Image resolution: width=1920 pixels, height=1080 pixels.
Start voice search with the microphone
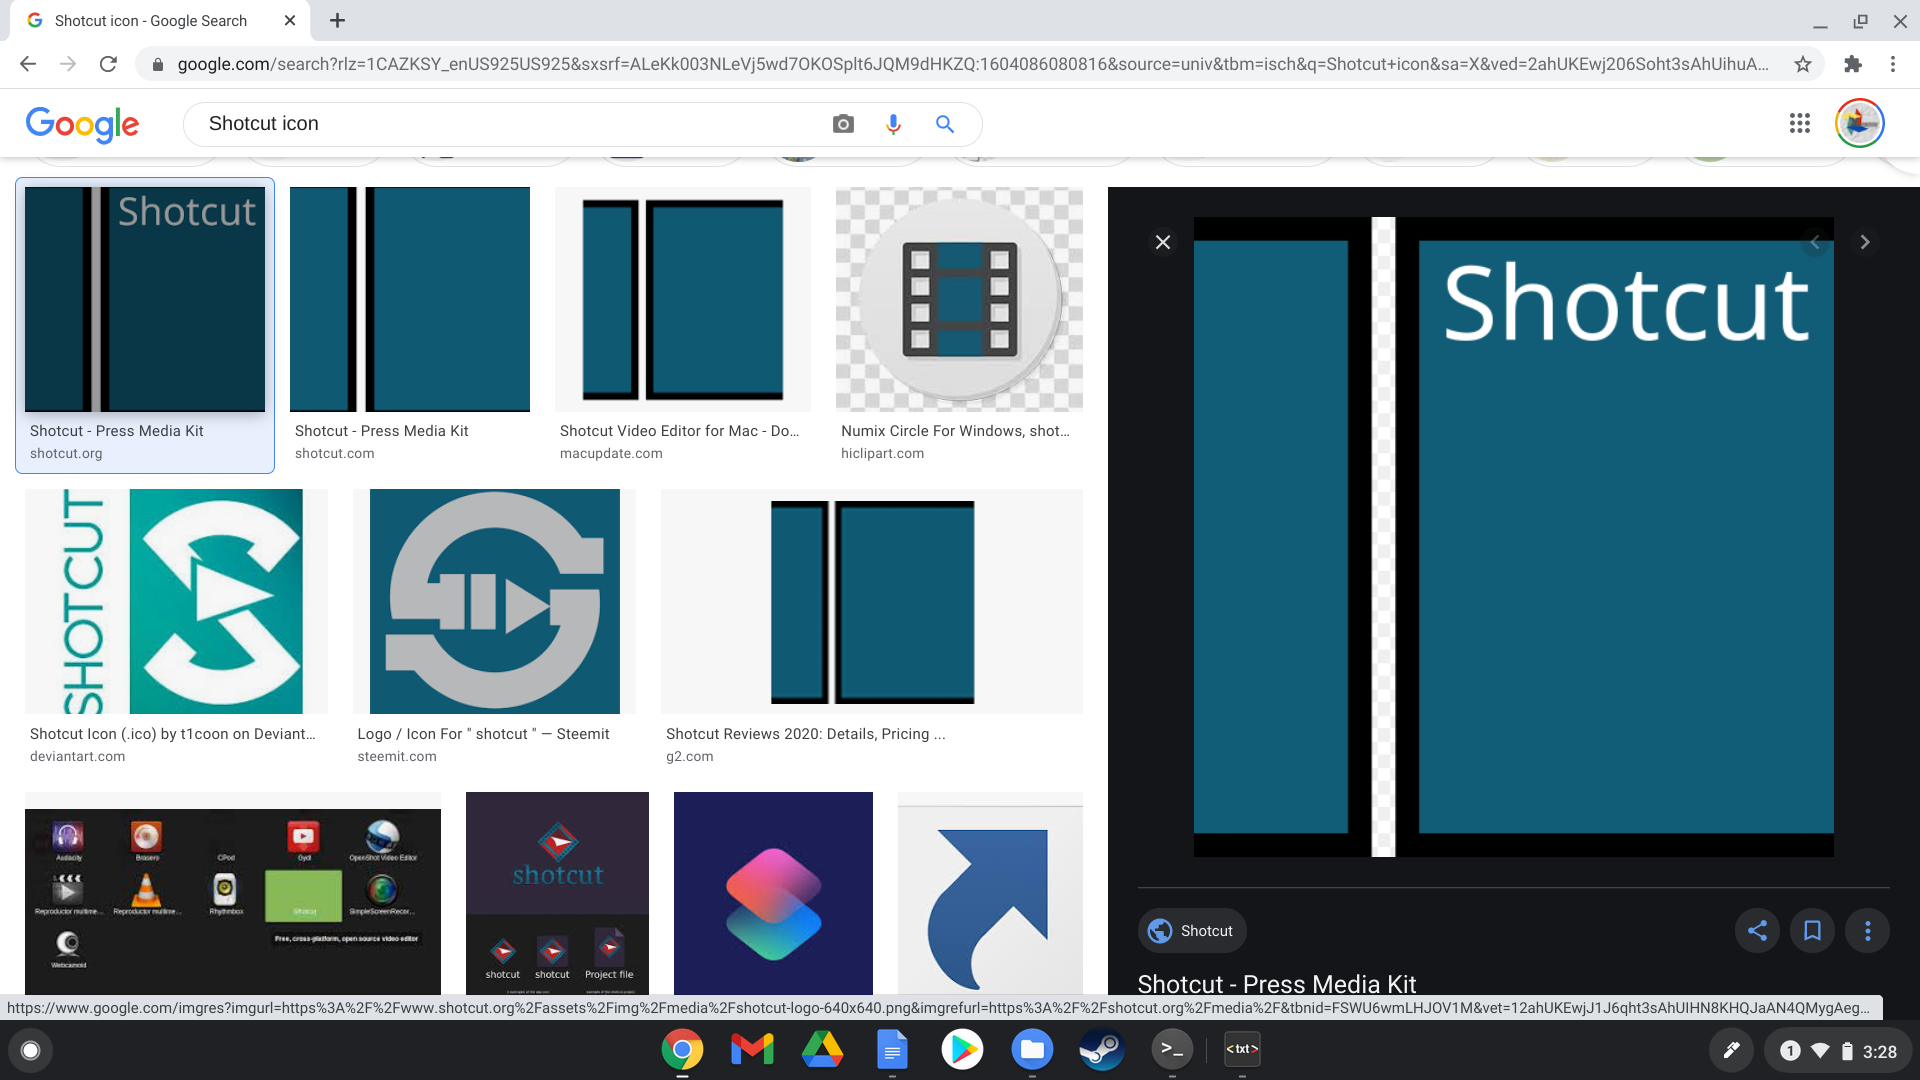coord(893,124)
